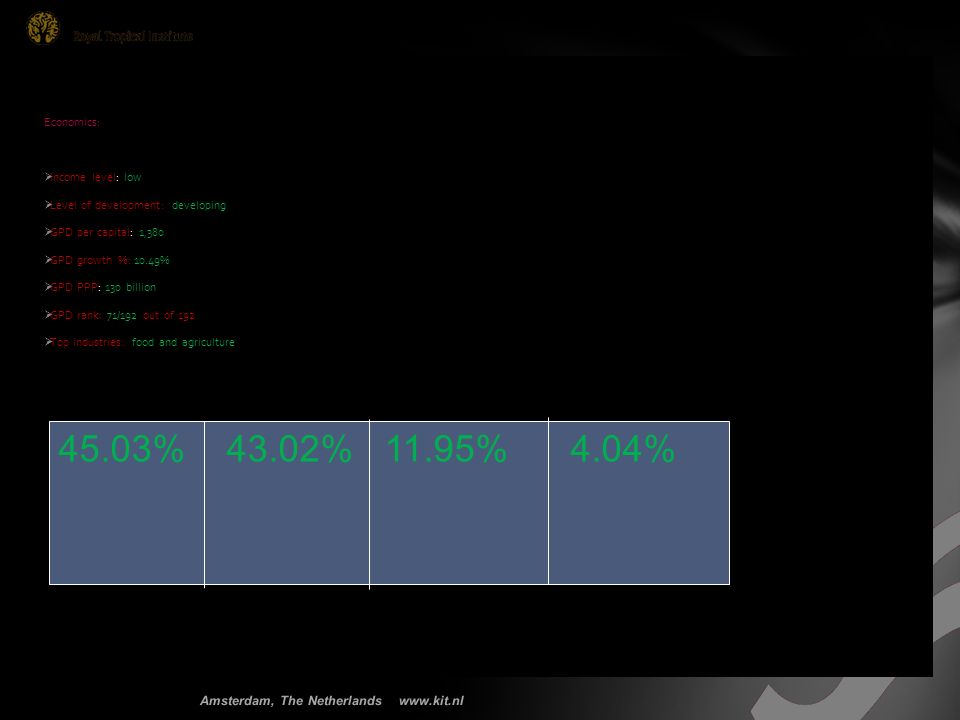The height and width of the screenshot is (720, 960).
Task: Click the 'Royal Tropical Institute' header text
Action: tap(133, 36)
